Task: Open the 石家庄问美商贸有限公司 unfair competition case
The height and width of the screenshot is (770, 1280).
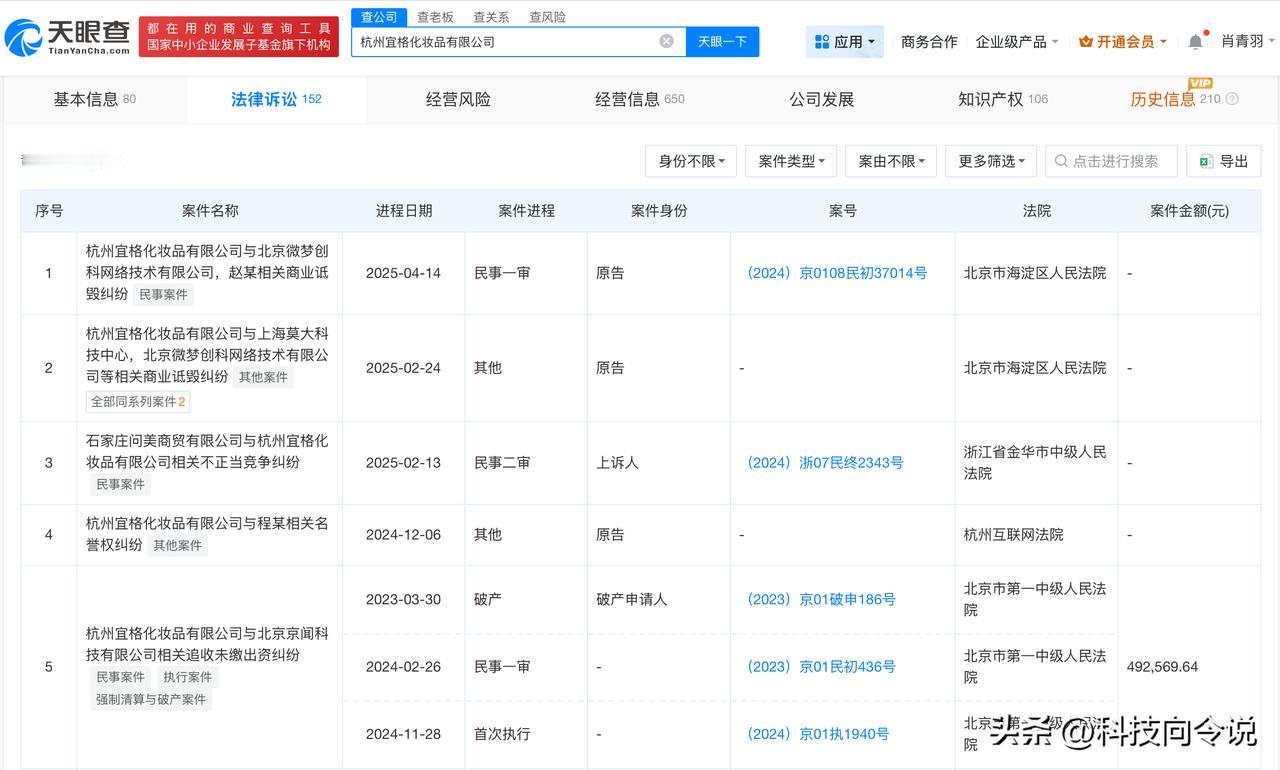Action: click(x=207, y=451)
